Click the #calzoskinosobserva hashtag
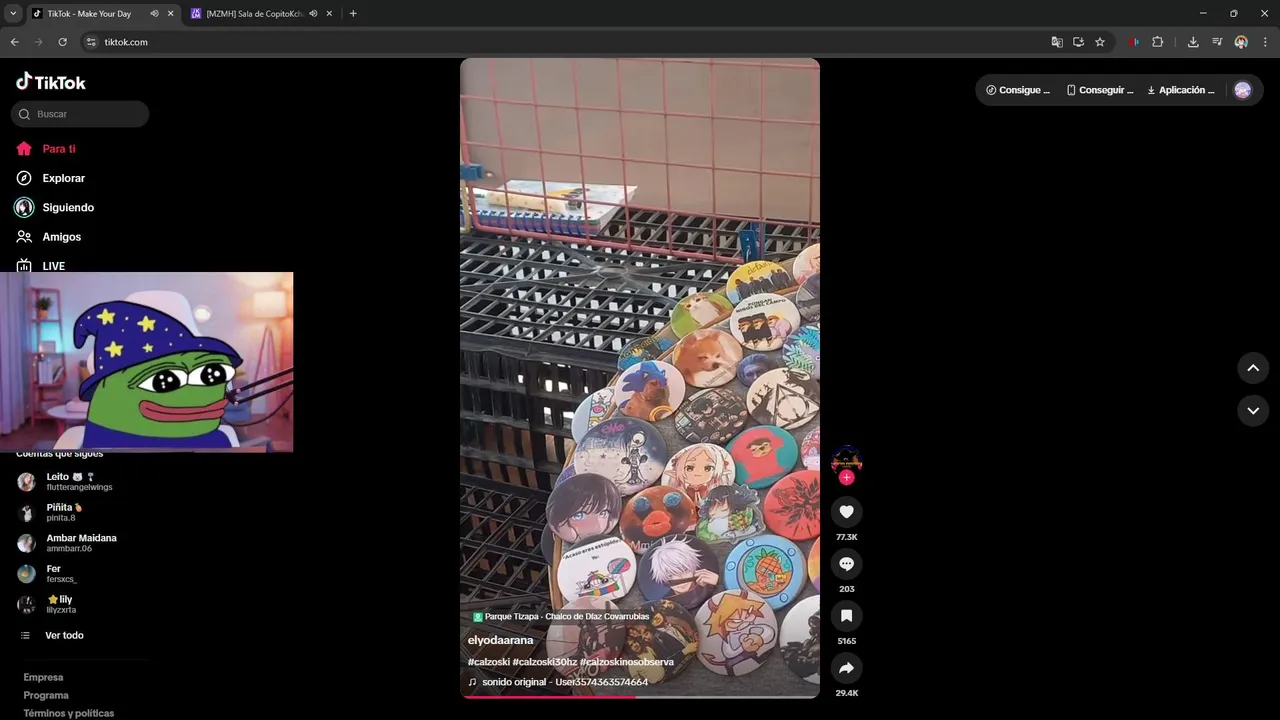The width and height of the screenshot is (1280, 720). pos(627,662)
